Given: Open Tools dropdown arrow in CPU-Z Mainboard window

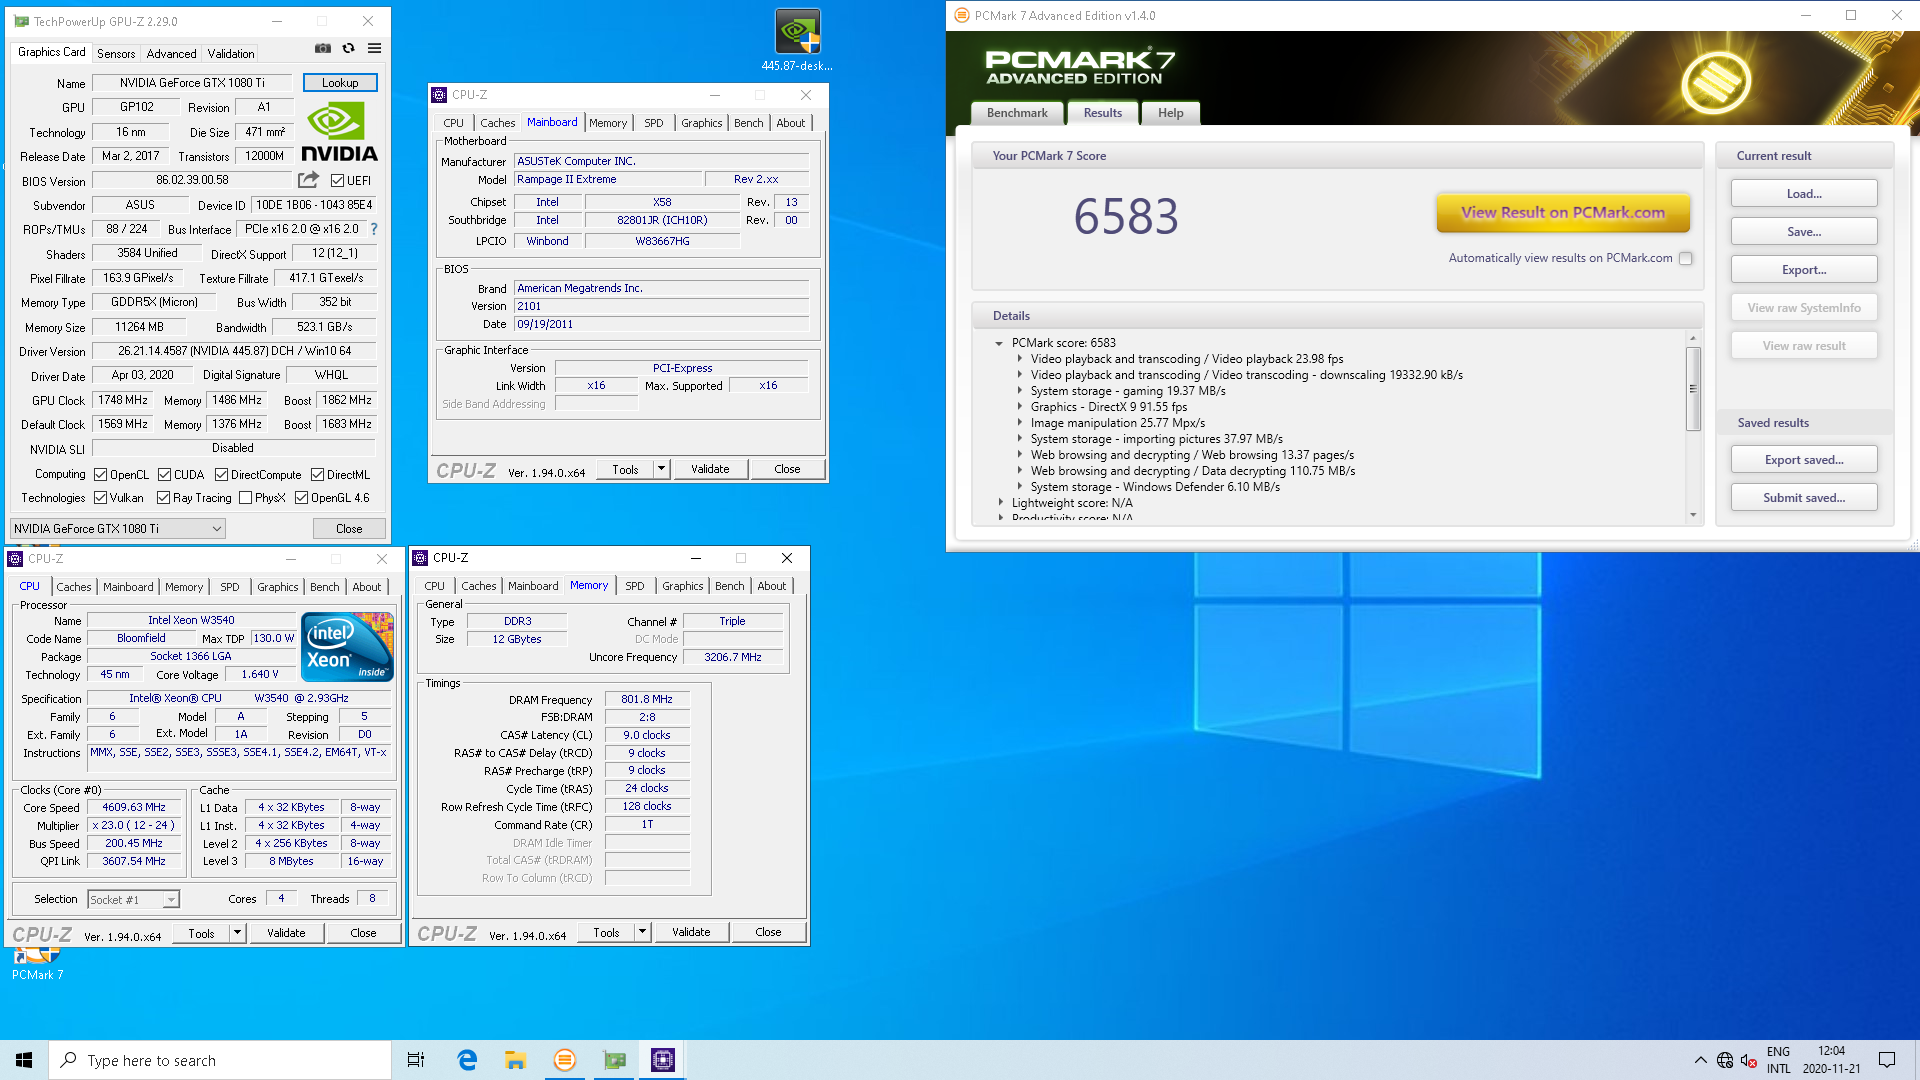Looking at the screenshot, I should [661, 469].
